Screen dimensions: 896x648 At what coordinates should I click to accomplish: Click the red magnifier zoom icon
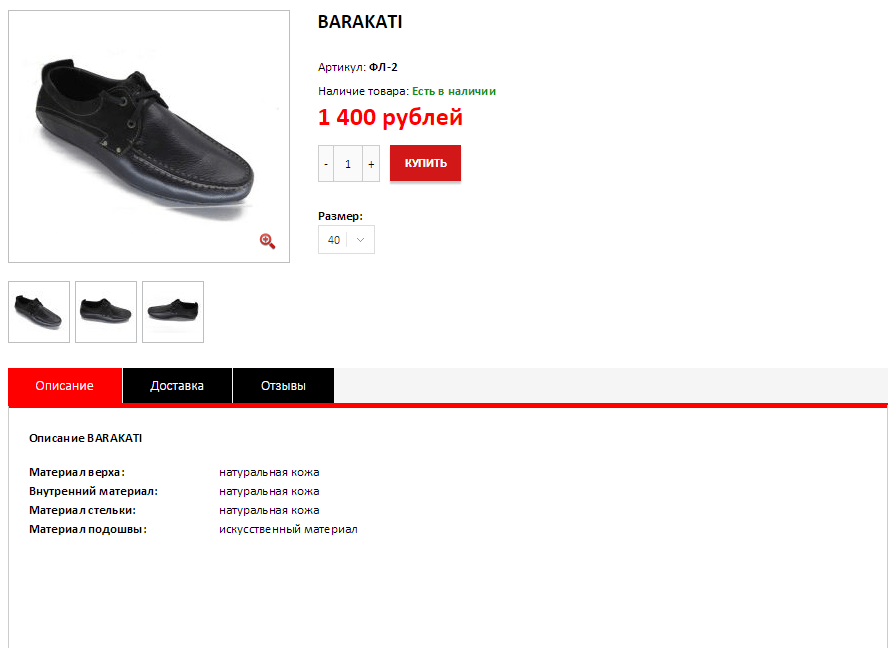coord(267,241)
